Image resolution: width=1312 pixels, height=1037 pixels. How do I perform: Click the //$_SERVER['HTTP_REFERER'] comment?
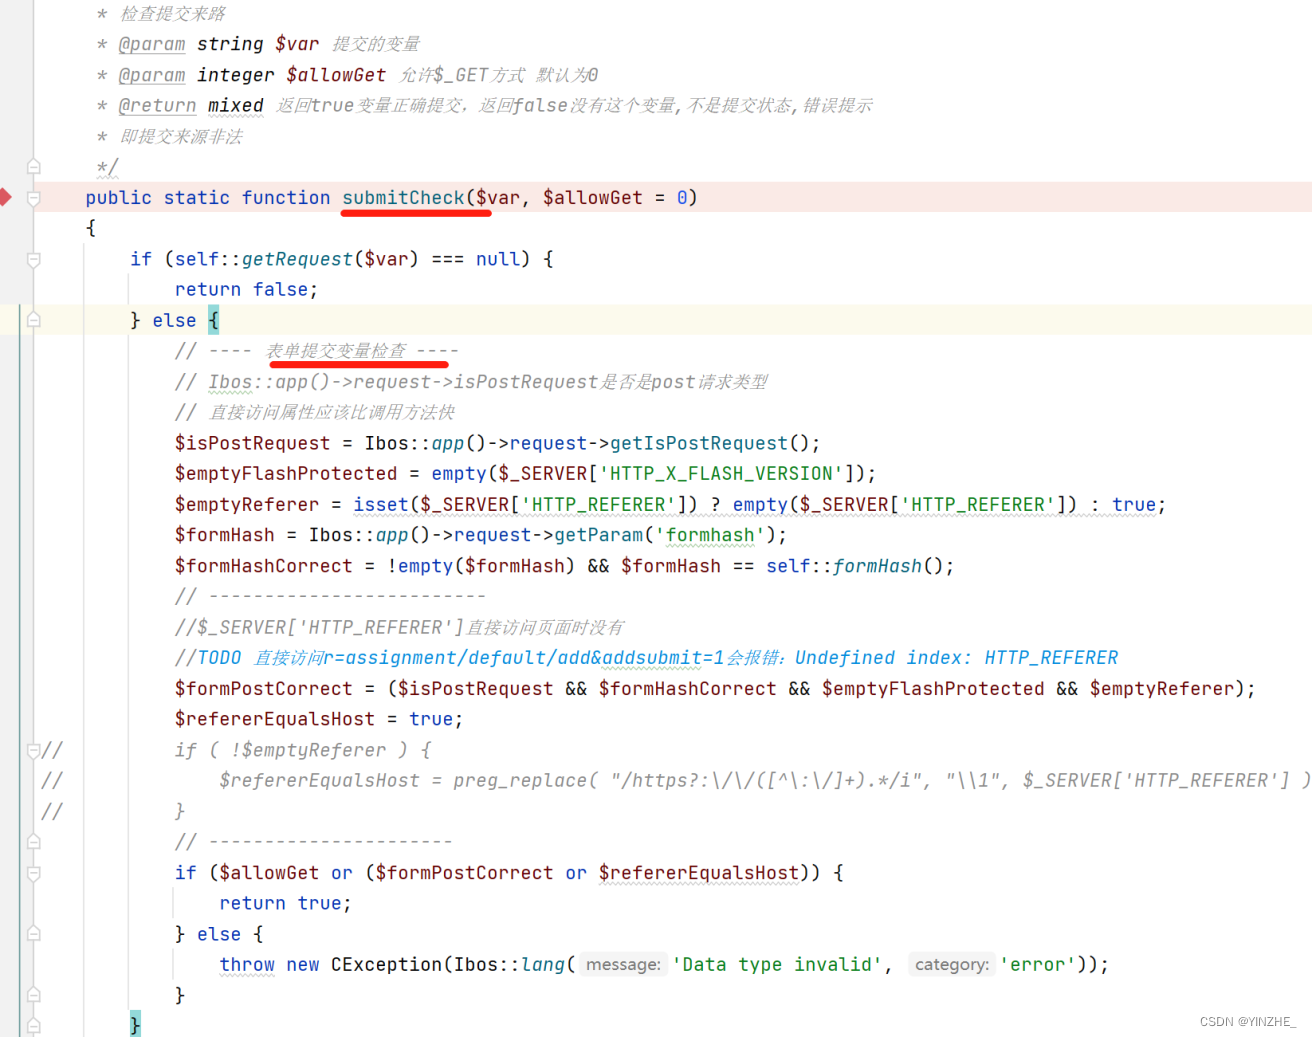(x=399, y=628)
